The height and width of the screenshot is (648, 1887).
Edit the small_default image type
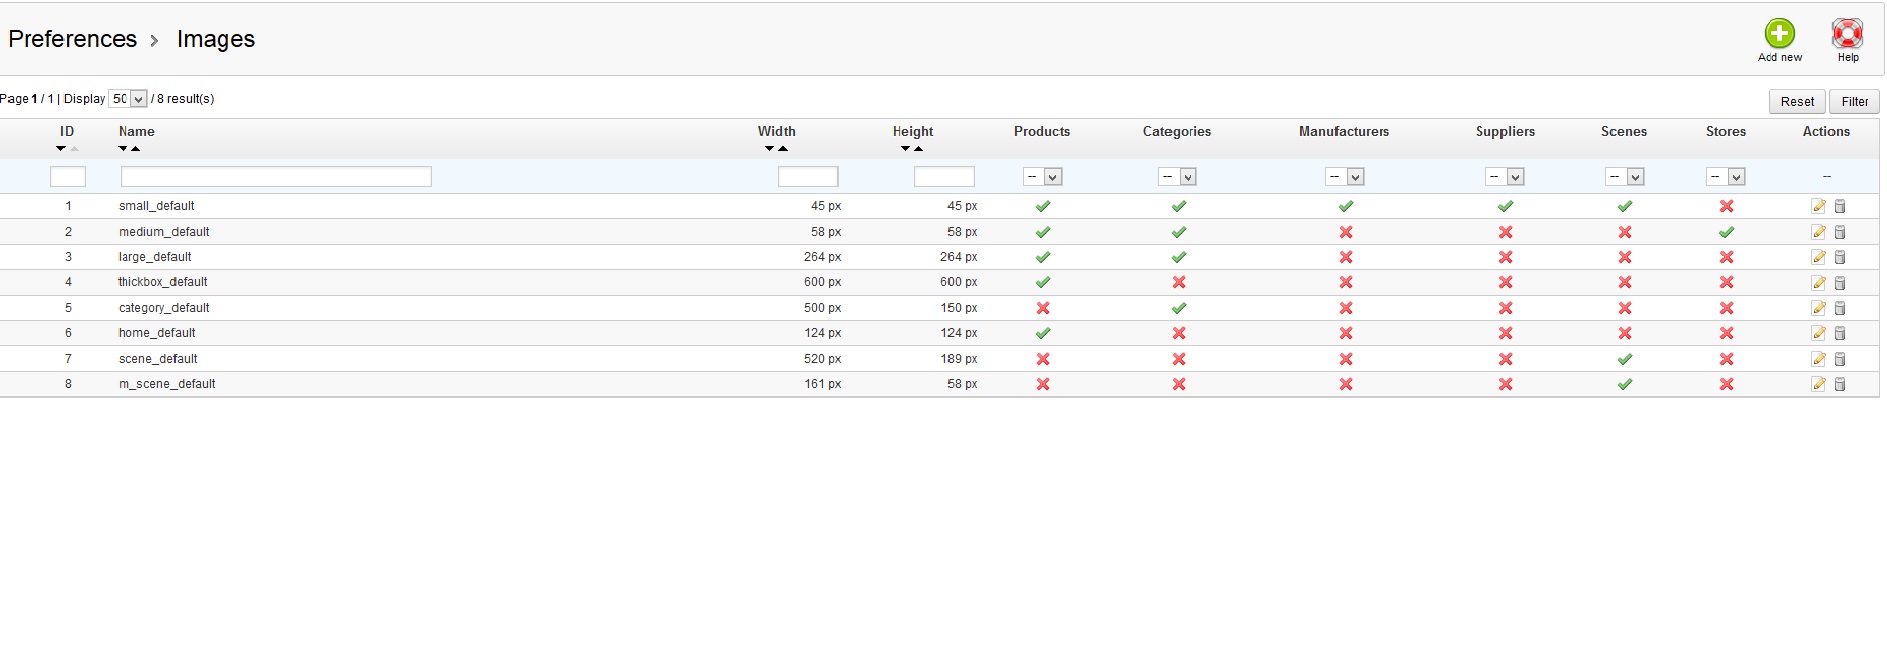point(1818,206)
